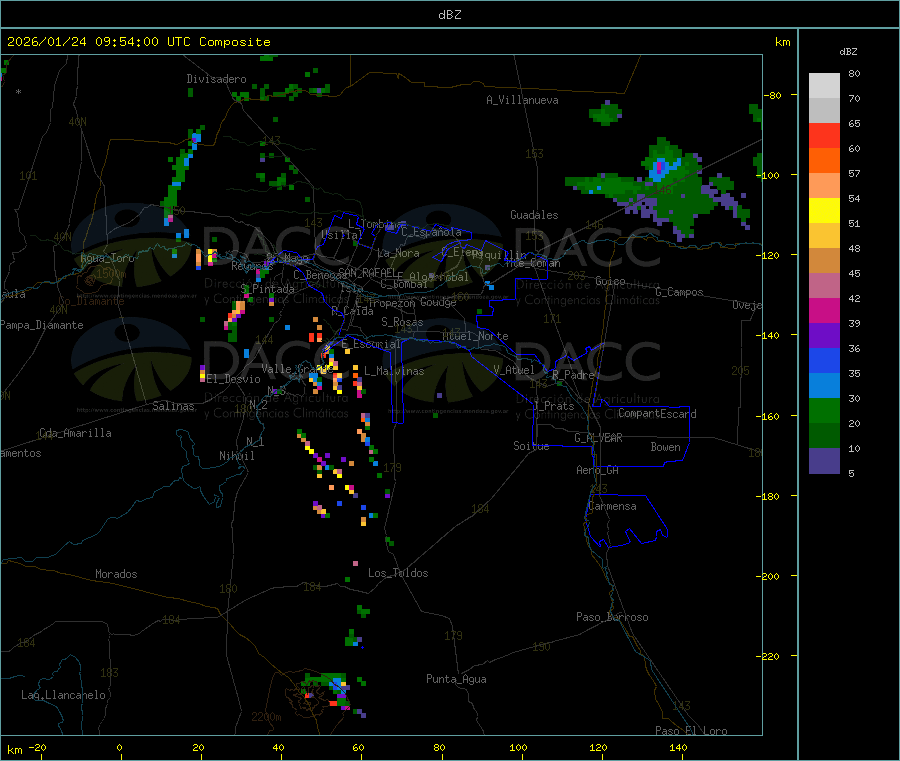Click the 100 km bottom axis label
The image size is (900, 761).
coord(518,747)
